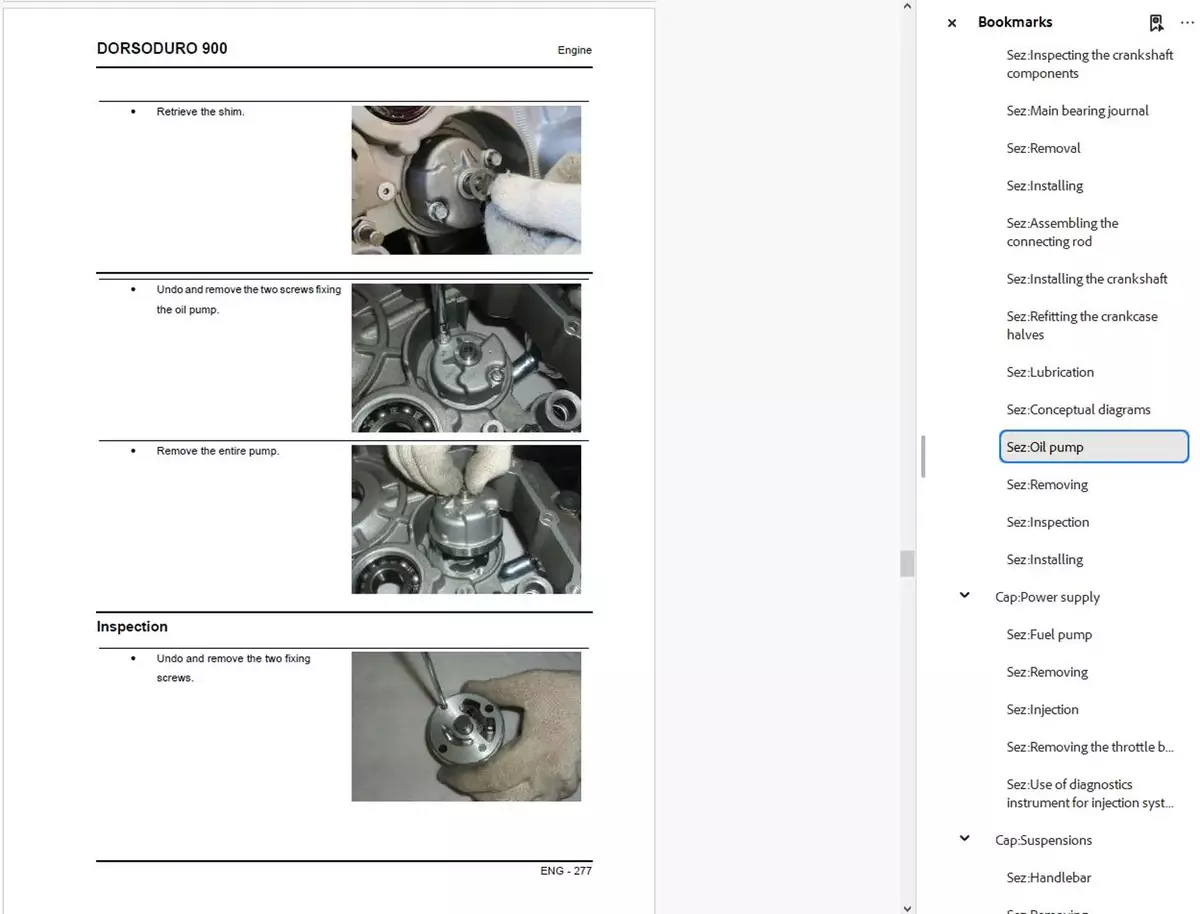Collapse the Cap:Power supply chapter
1200x914 pixels.
click(x=964, y=596)
